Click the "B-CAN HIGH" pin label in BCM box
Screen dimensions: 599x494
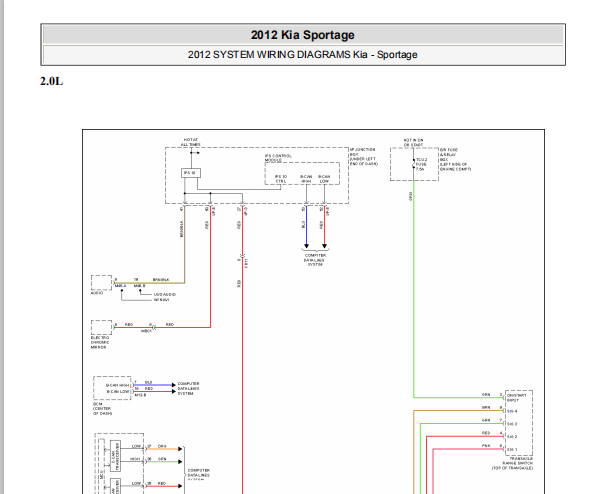point(118,385)
